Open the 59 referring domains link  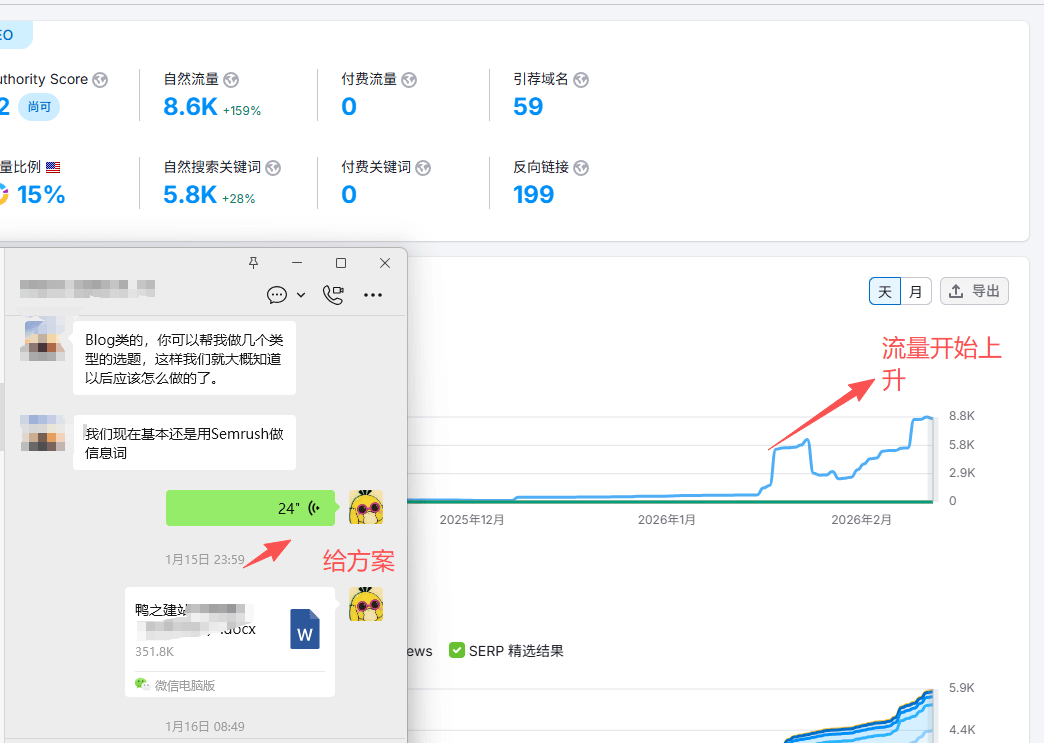pyautogui.click(x=528, y=107)
